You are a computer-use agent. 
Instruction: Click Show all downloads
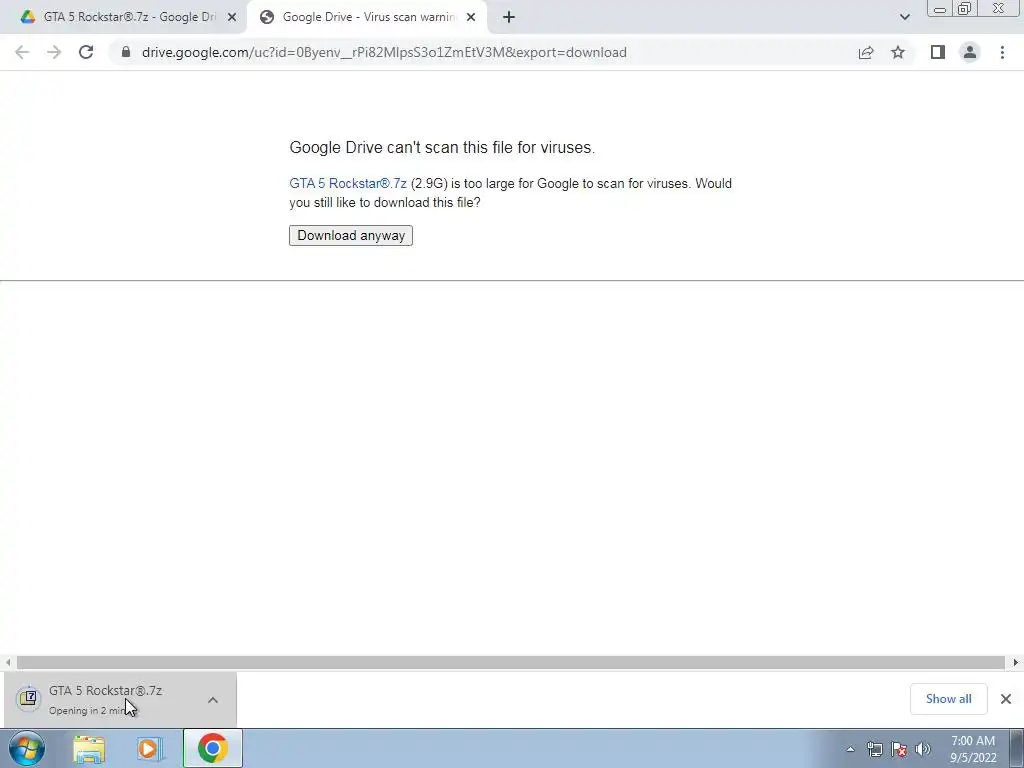[x=948, y=699]
